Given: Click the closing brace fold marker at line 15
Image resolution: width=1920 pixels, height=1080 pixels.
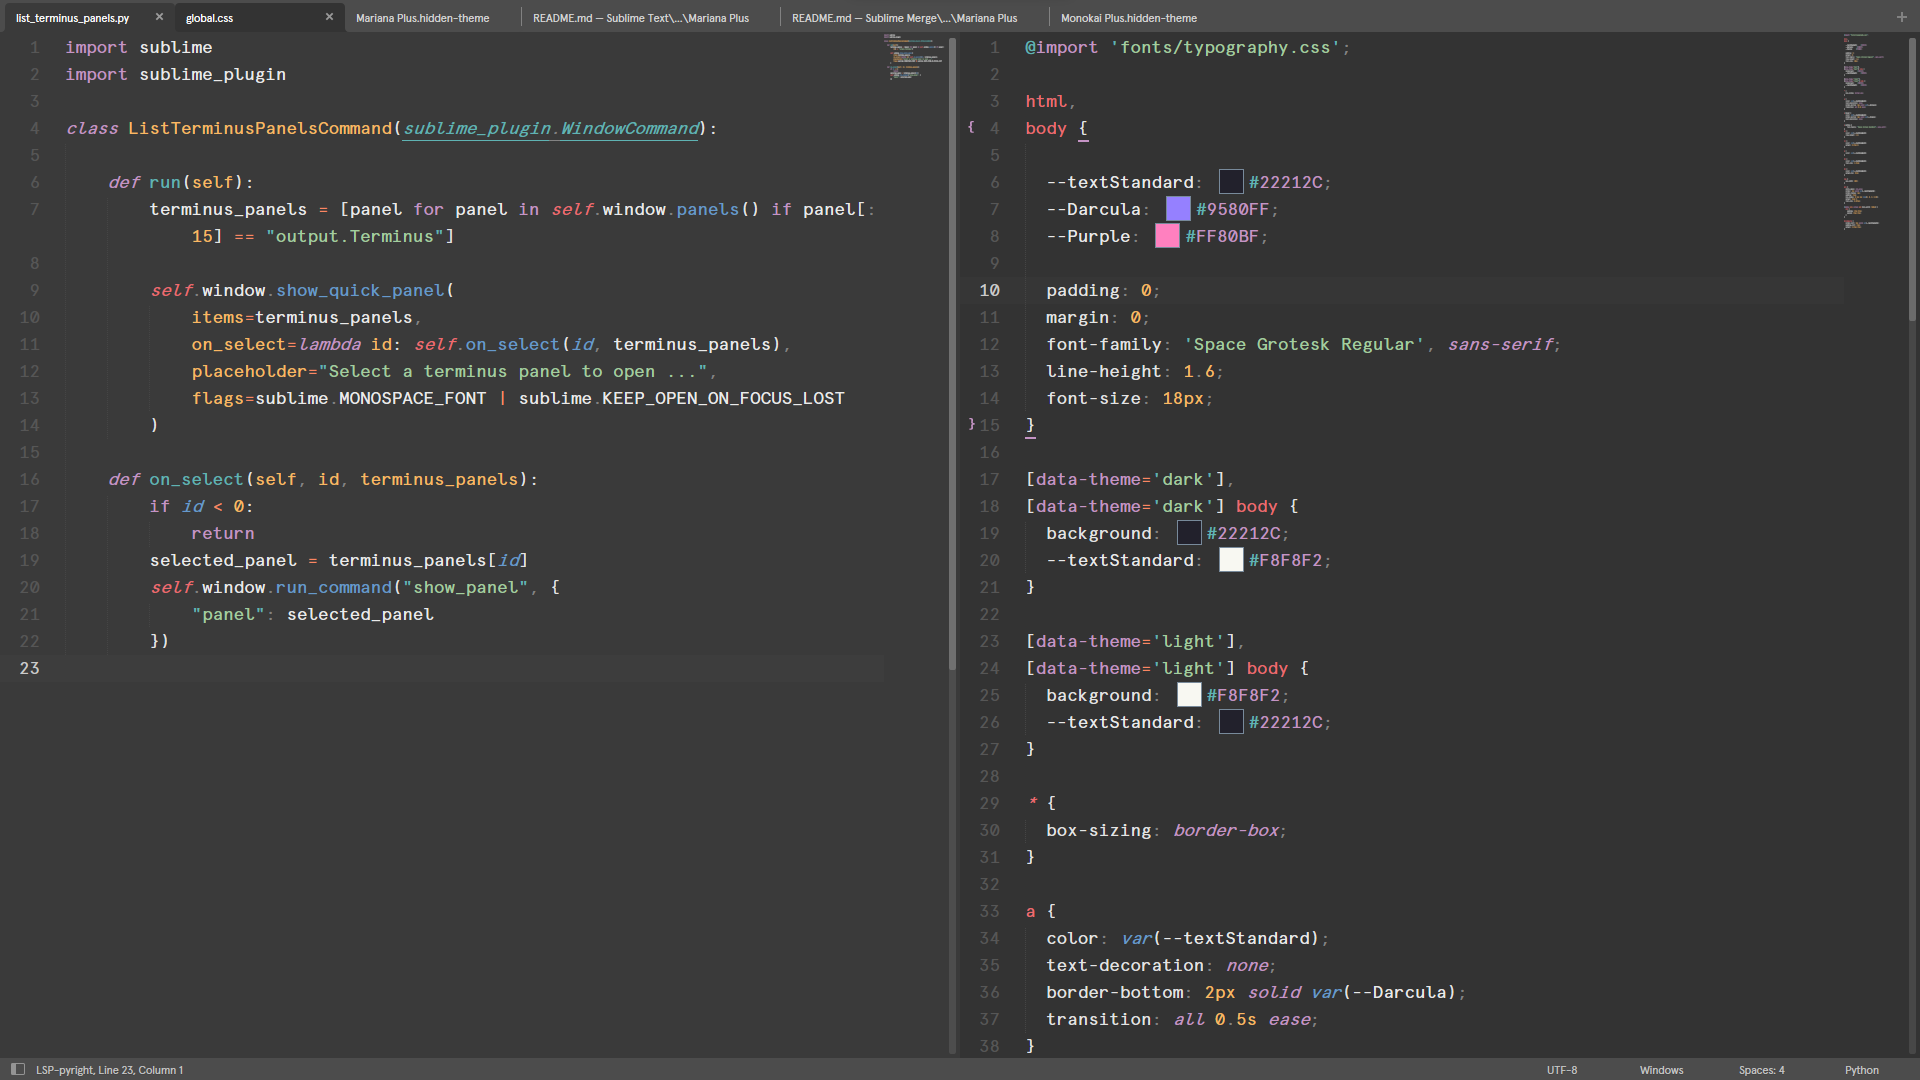Looking at the screenshot, I should point(971,424).
